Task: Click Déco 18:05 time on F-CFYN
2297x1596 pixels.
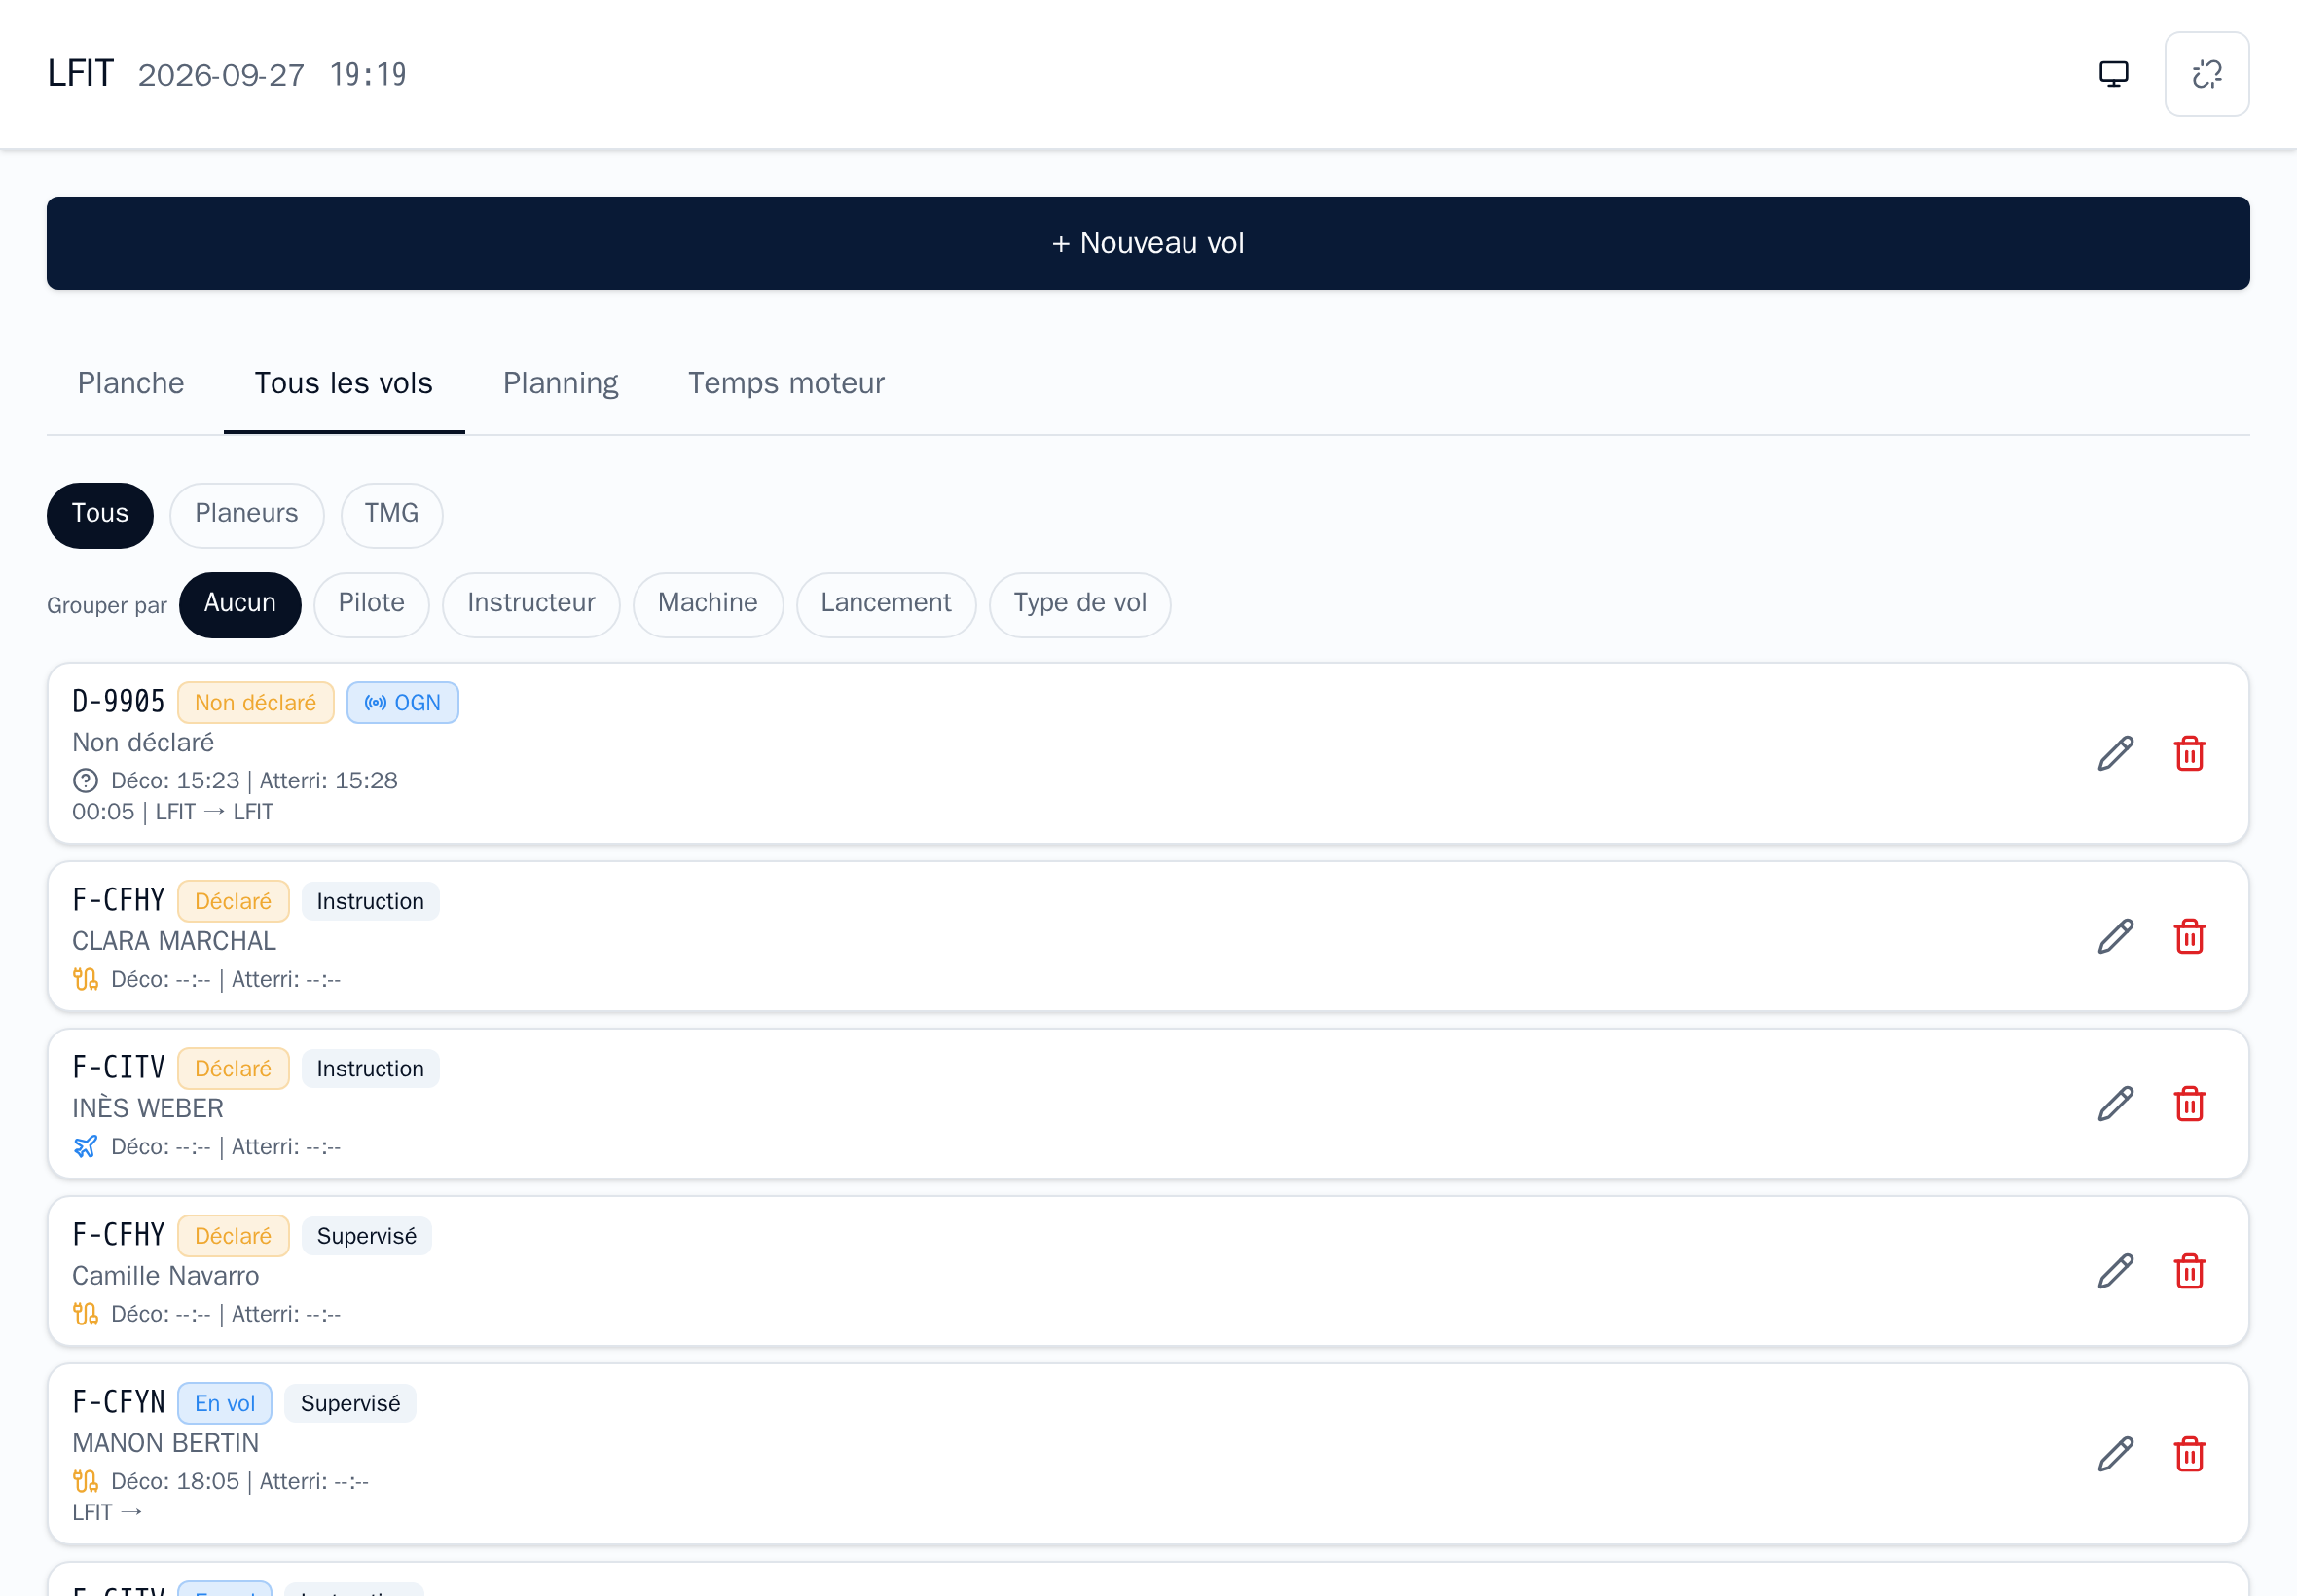Action: tap(175, 1482)
